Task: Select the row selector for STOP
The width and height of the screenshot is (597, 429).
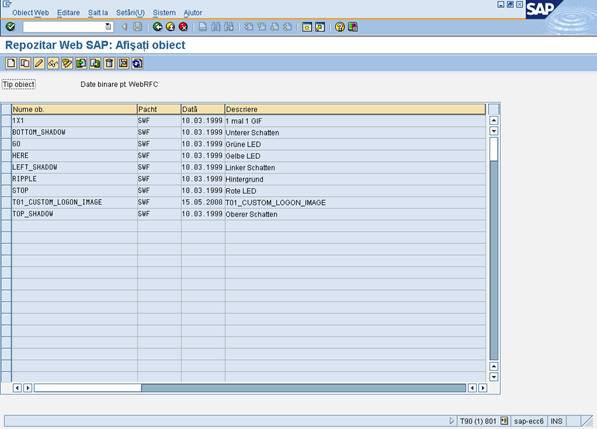Action: click(x=6, y=191)
